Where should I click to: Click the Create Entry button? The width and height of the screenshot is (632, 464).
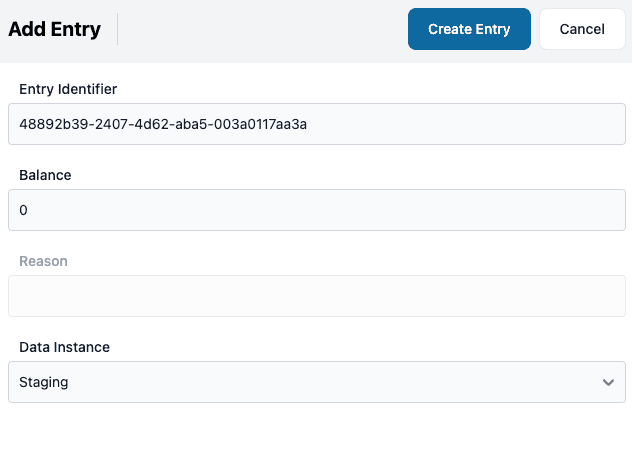(469, 29)
